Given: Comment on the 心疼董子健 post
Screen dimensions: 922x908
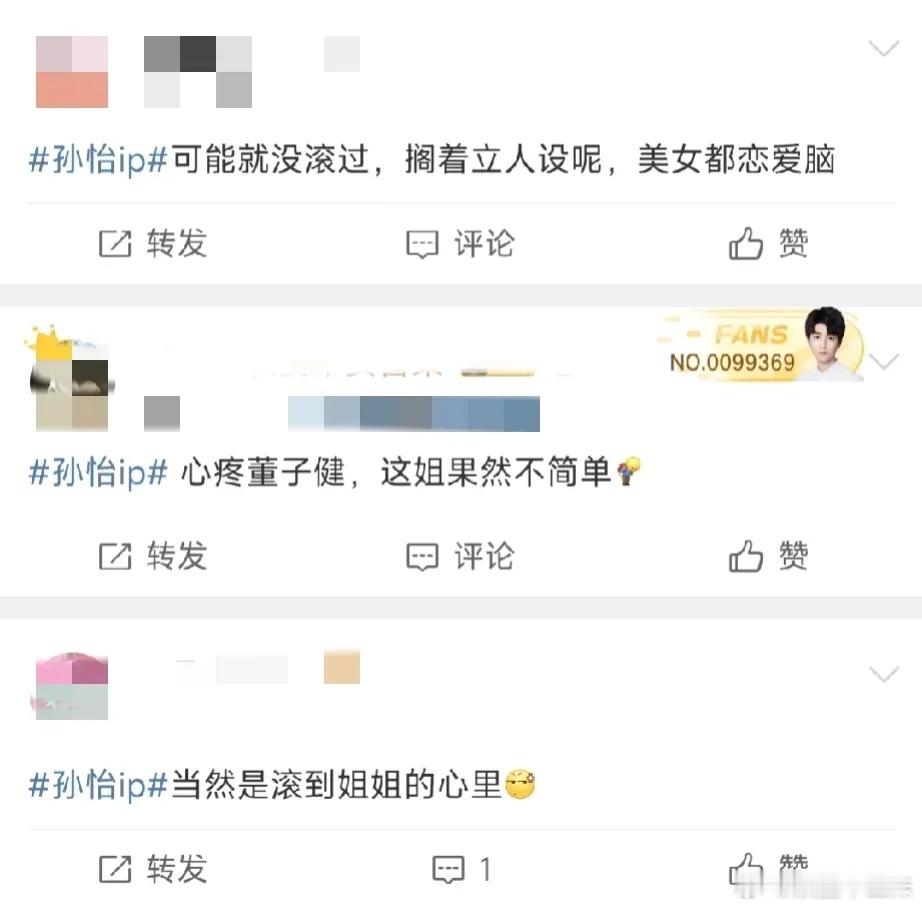Looking at the screenshot, I should (460, 556).
